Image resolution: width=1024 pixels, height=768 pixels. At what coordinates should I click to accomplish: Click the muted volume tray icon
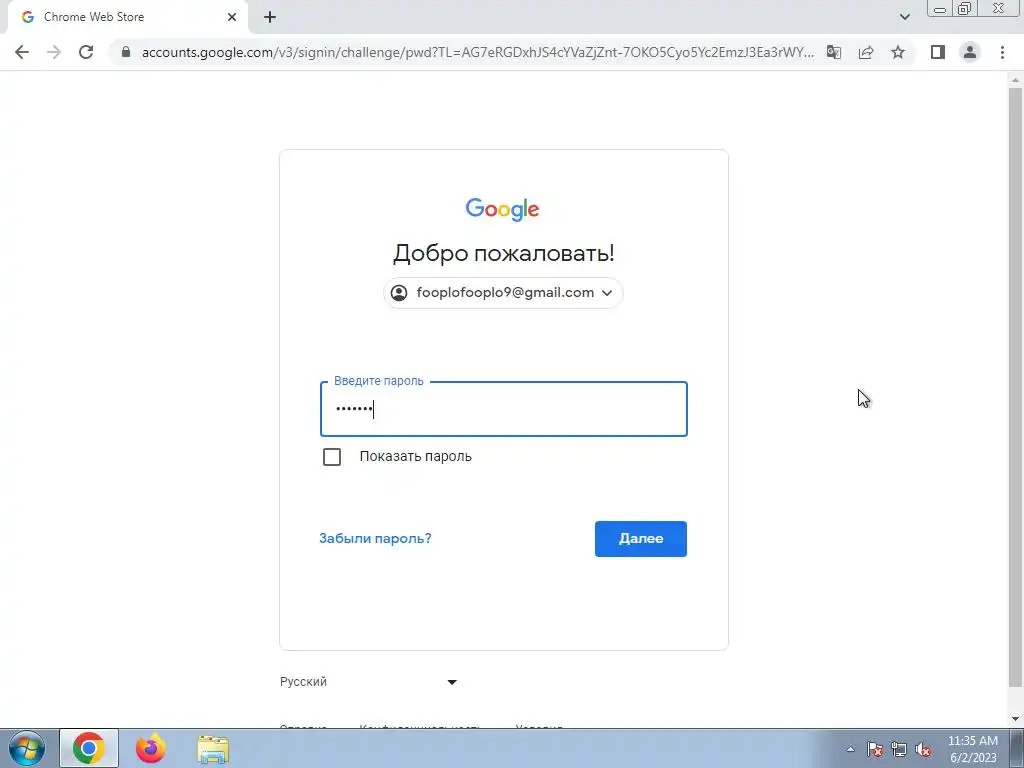(923, 749)
